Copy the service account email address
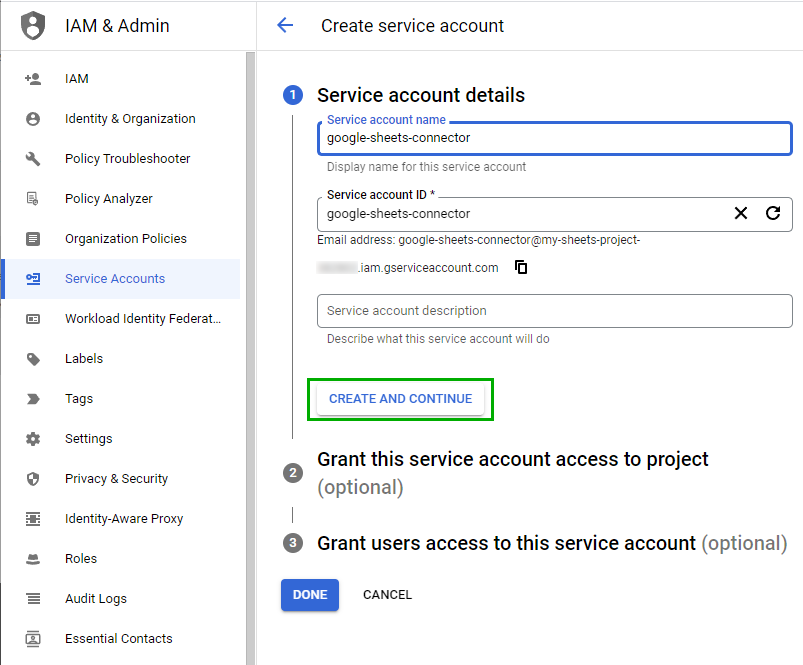Image resolution: width=803 pixels, height=665 pixels. pos(521,267)
